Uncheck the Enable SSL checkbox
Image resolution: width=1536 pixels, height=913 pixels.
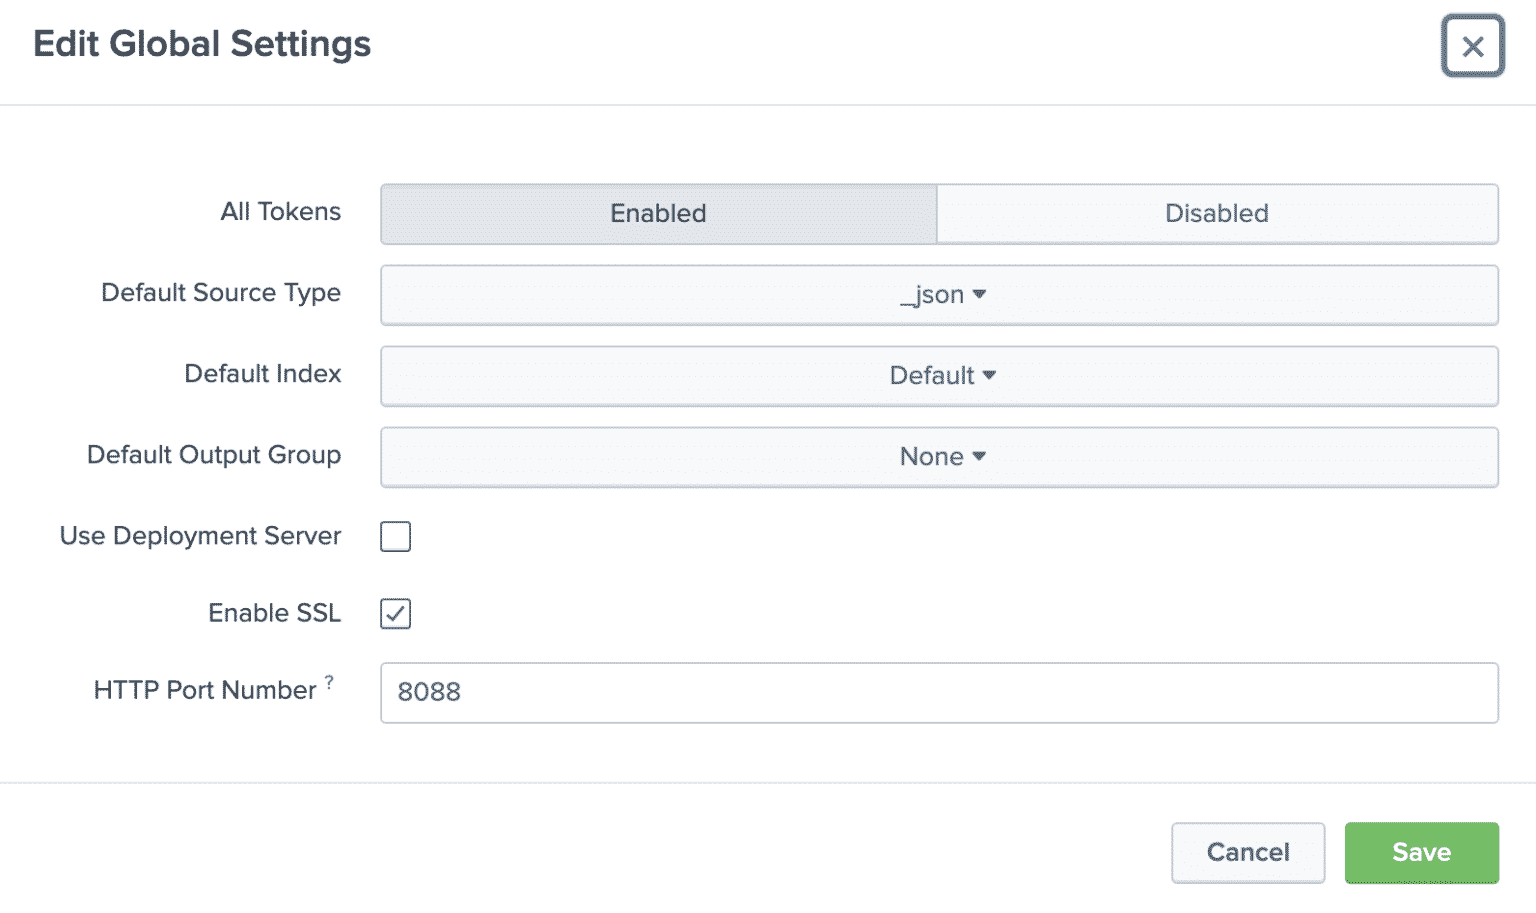(395, 614)
